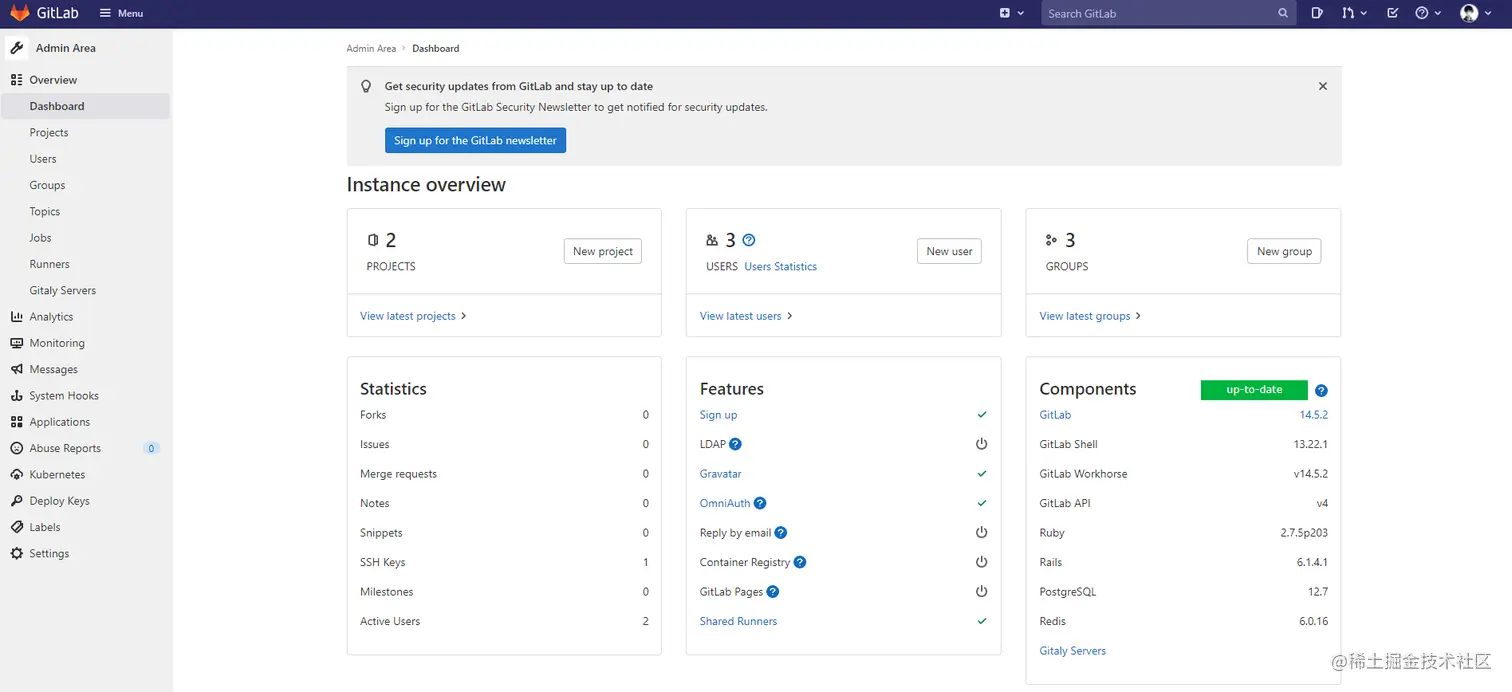Click the help icon next to LDAP
The image size is (1512, 692).
[x=735, y=444]
